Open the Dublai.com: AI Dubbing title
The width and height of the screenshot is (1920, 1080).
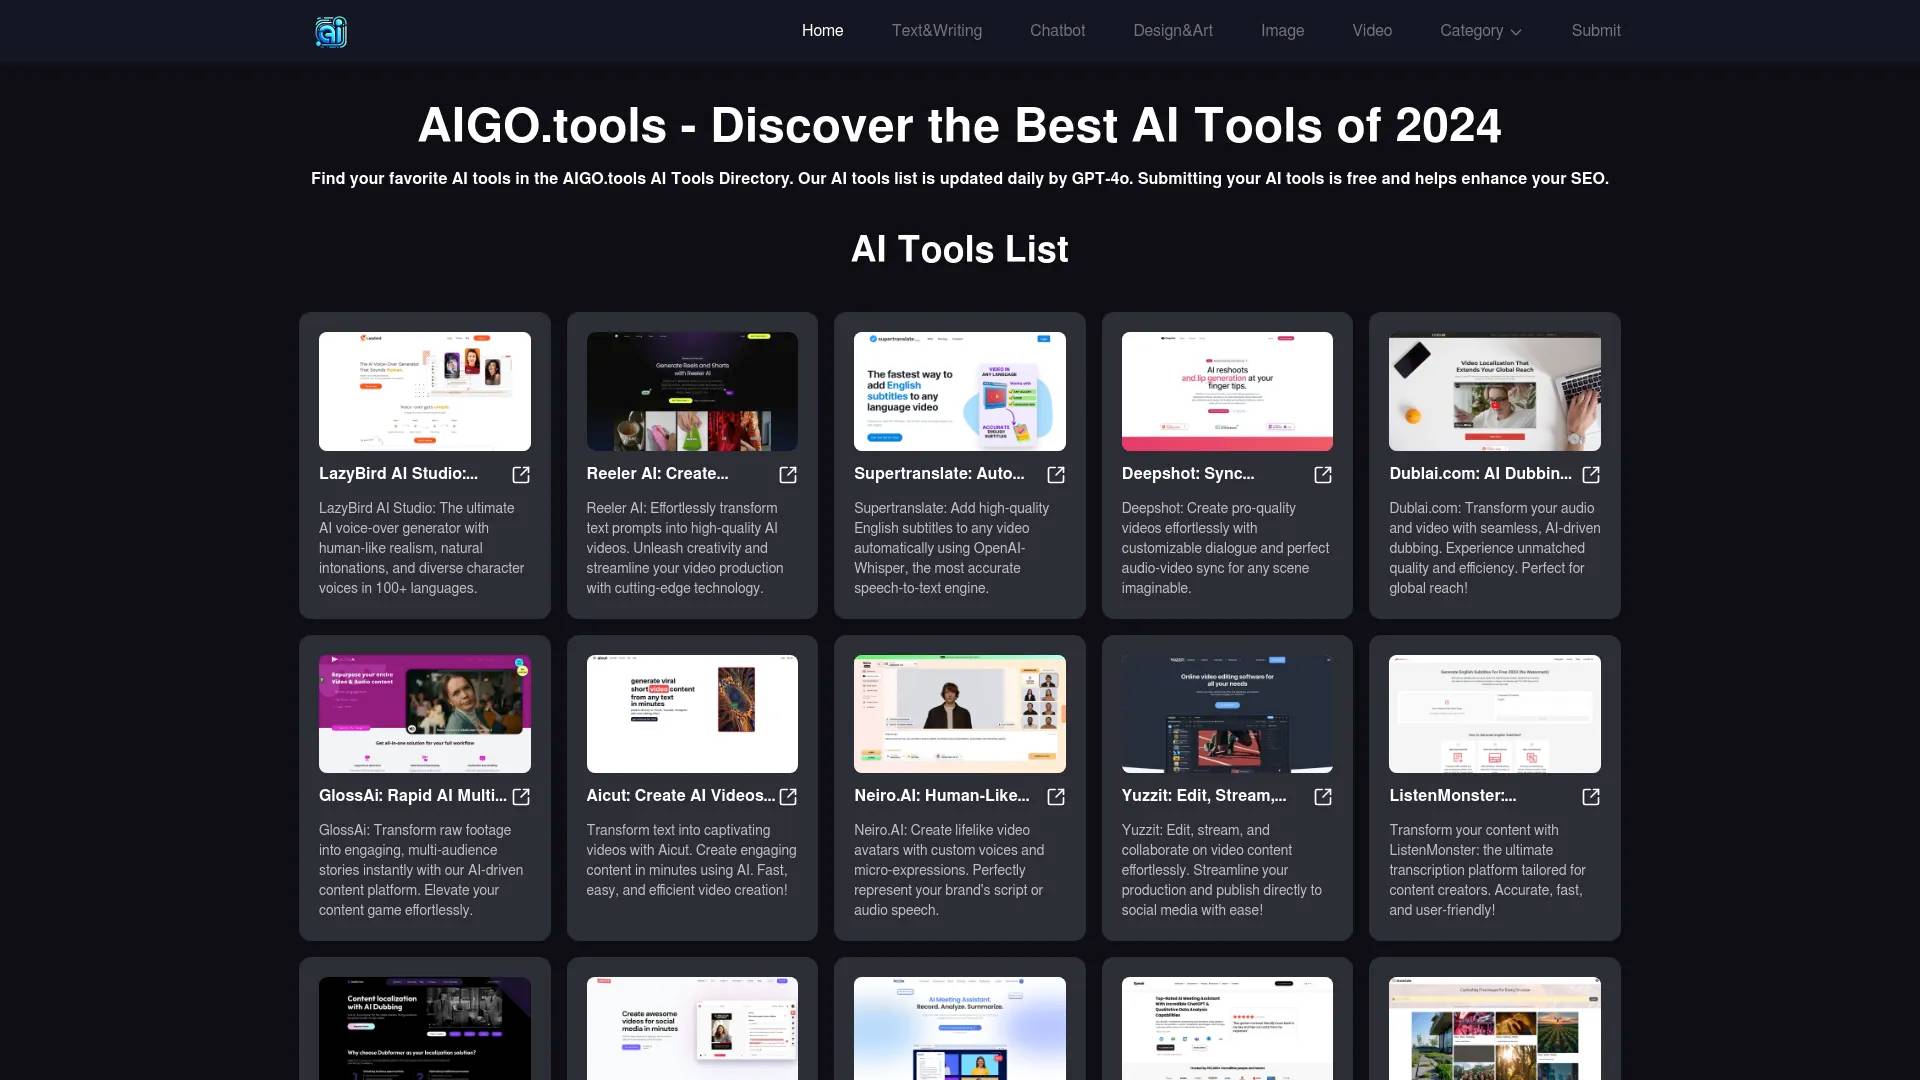pos(1480,474)
